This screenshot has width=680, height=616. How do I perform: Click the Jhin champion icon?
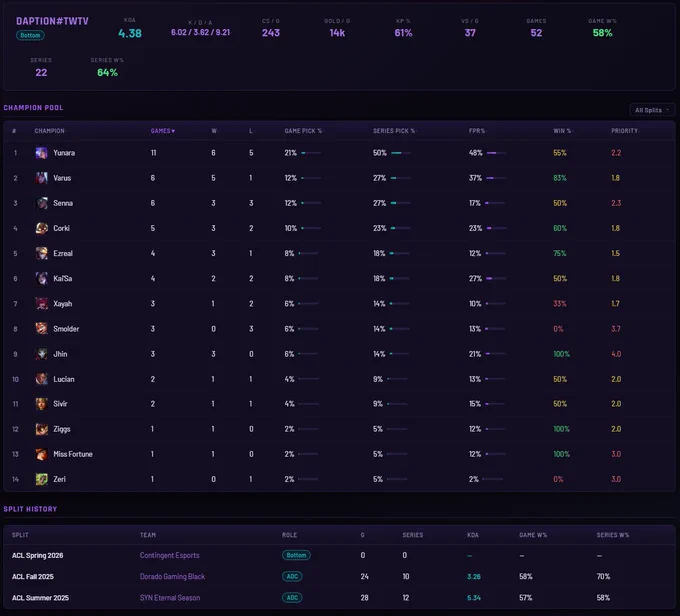click(x=42, y=354)
